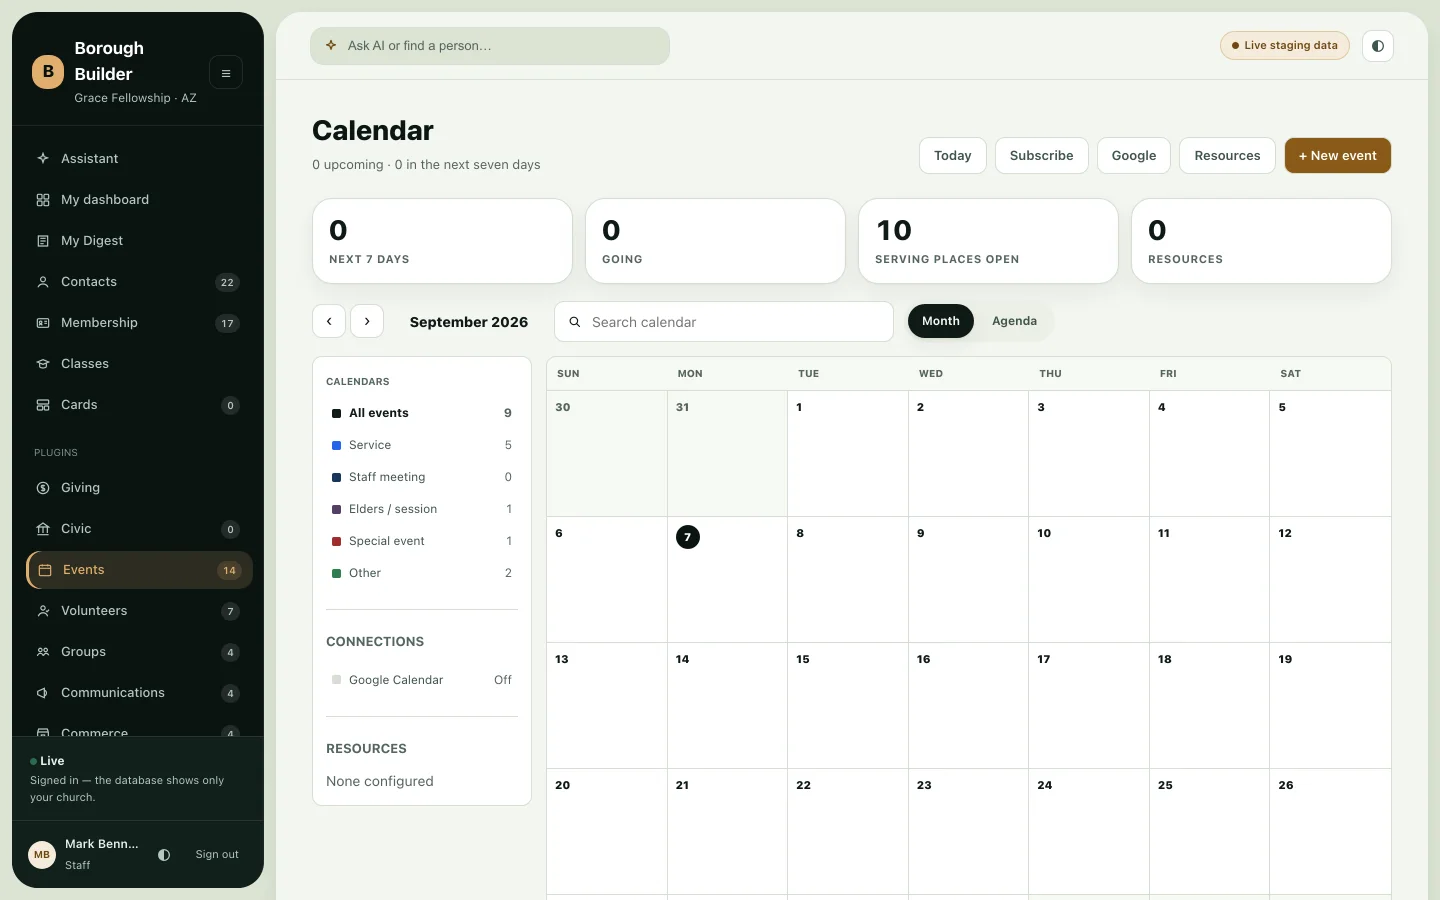
Task: Click the Contacts person icon
Action: (x=43, y=282)
